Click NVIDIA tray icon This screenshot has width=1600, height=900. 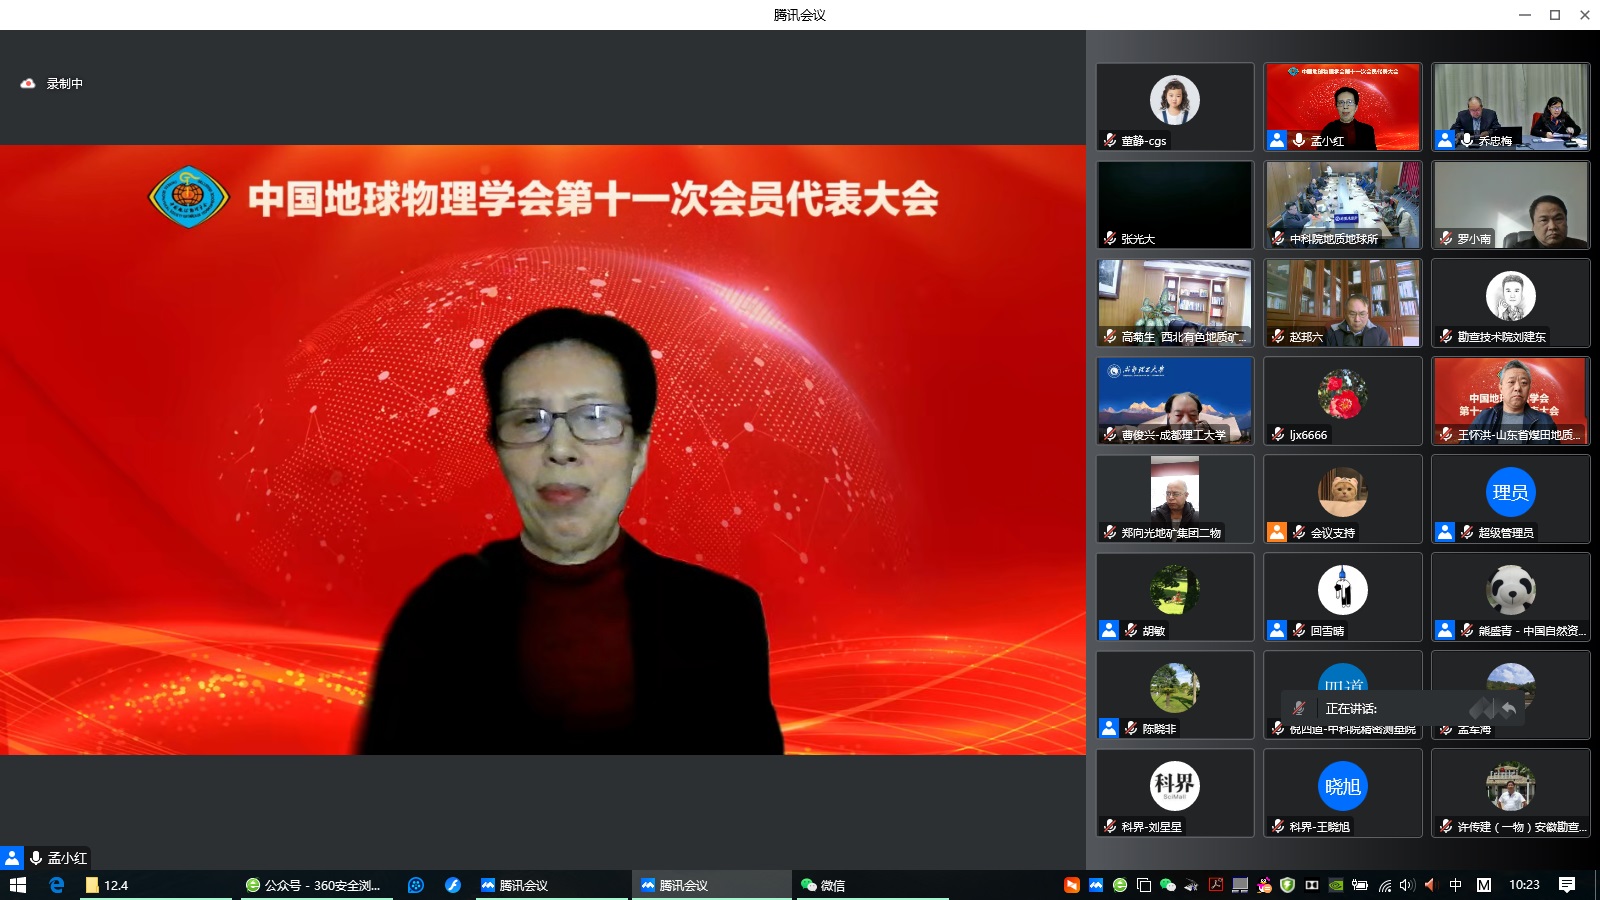coord(1336,885)
